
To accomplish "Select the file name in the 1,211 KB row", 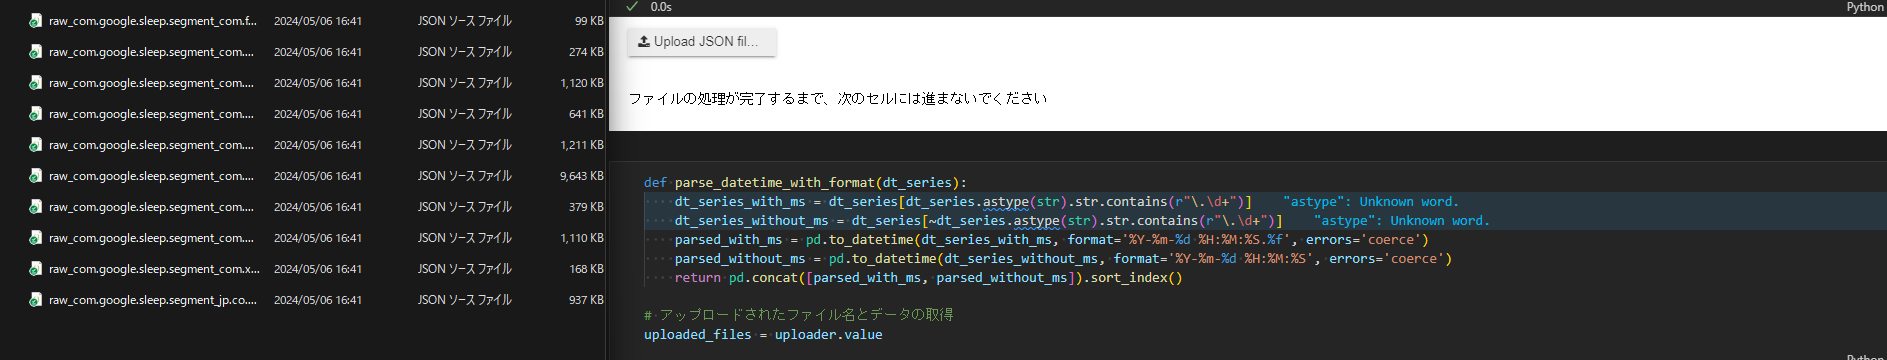I will click(x=152, y=145).
